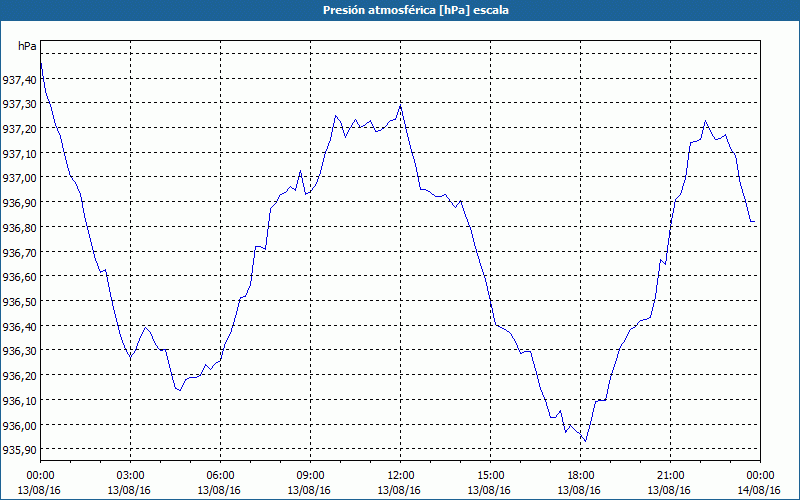This screenshot has height=500, width=800.
Task: Click the 09:00 time axis label
Action: [x=310, y=476]
